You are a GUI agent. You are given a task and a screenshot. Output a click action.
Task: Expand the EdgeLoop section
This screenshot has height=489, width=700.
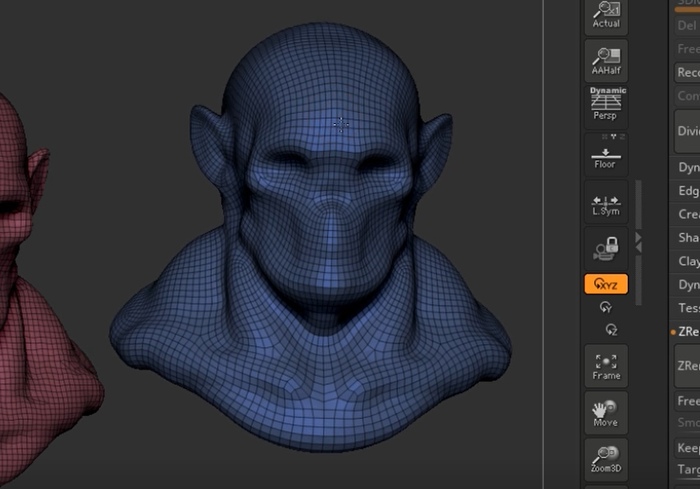coord(688,191)
